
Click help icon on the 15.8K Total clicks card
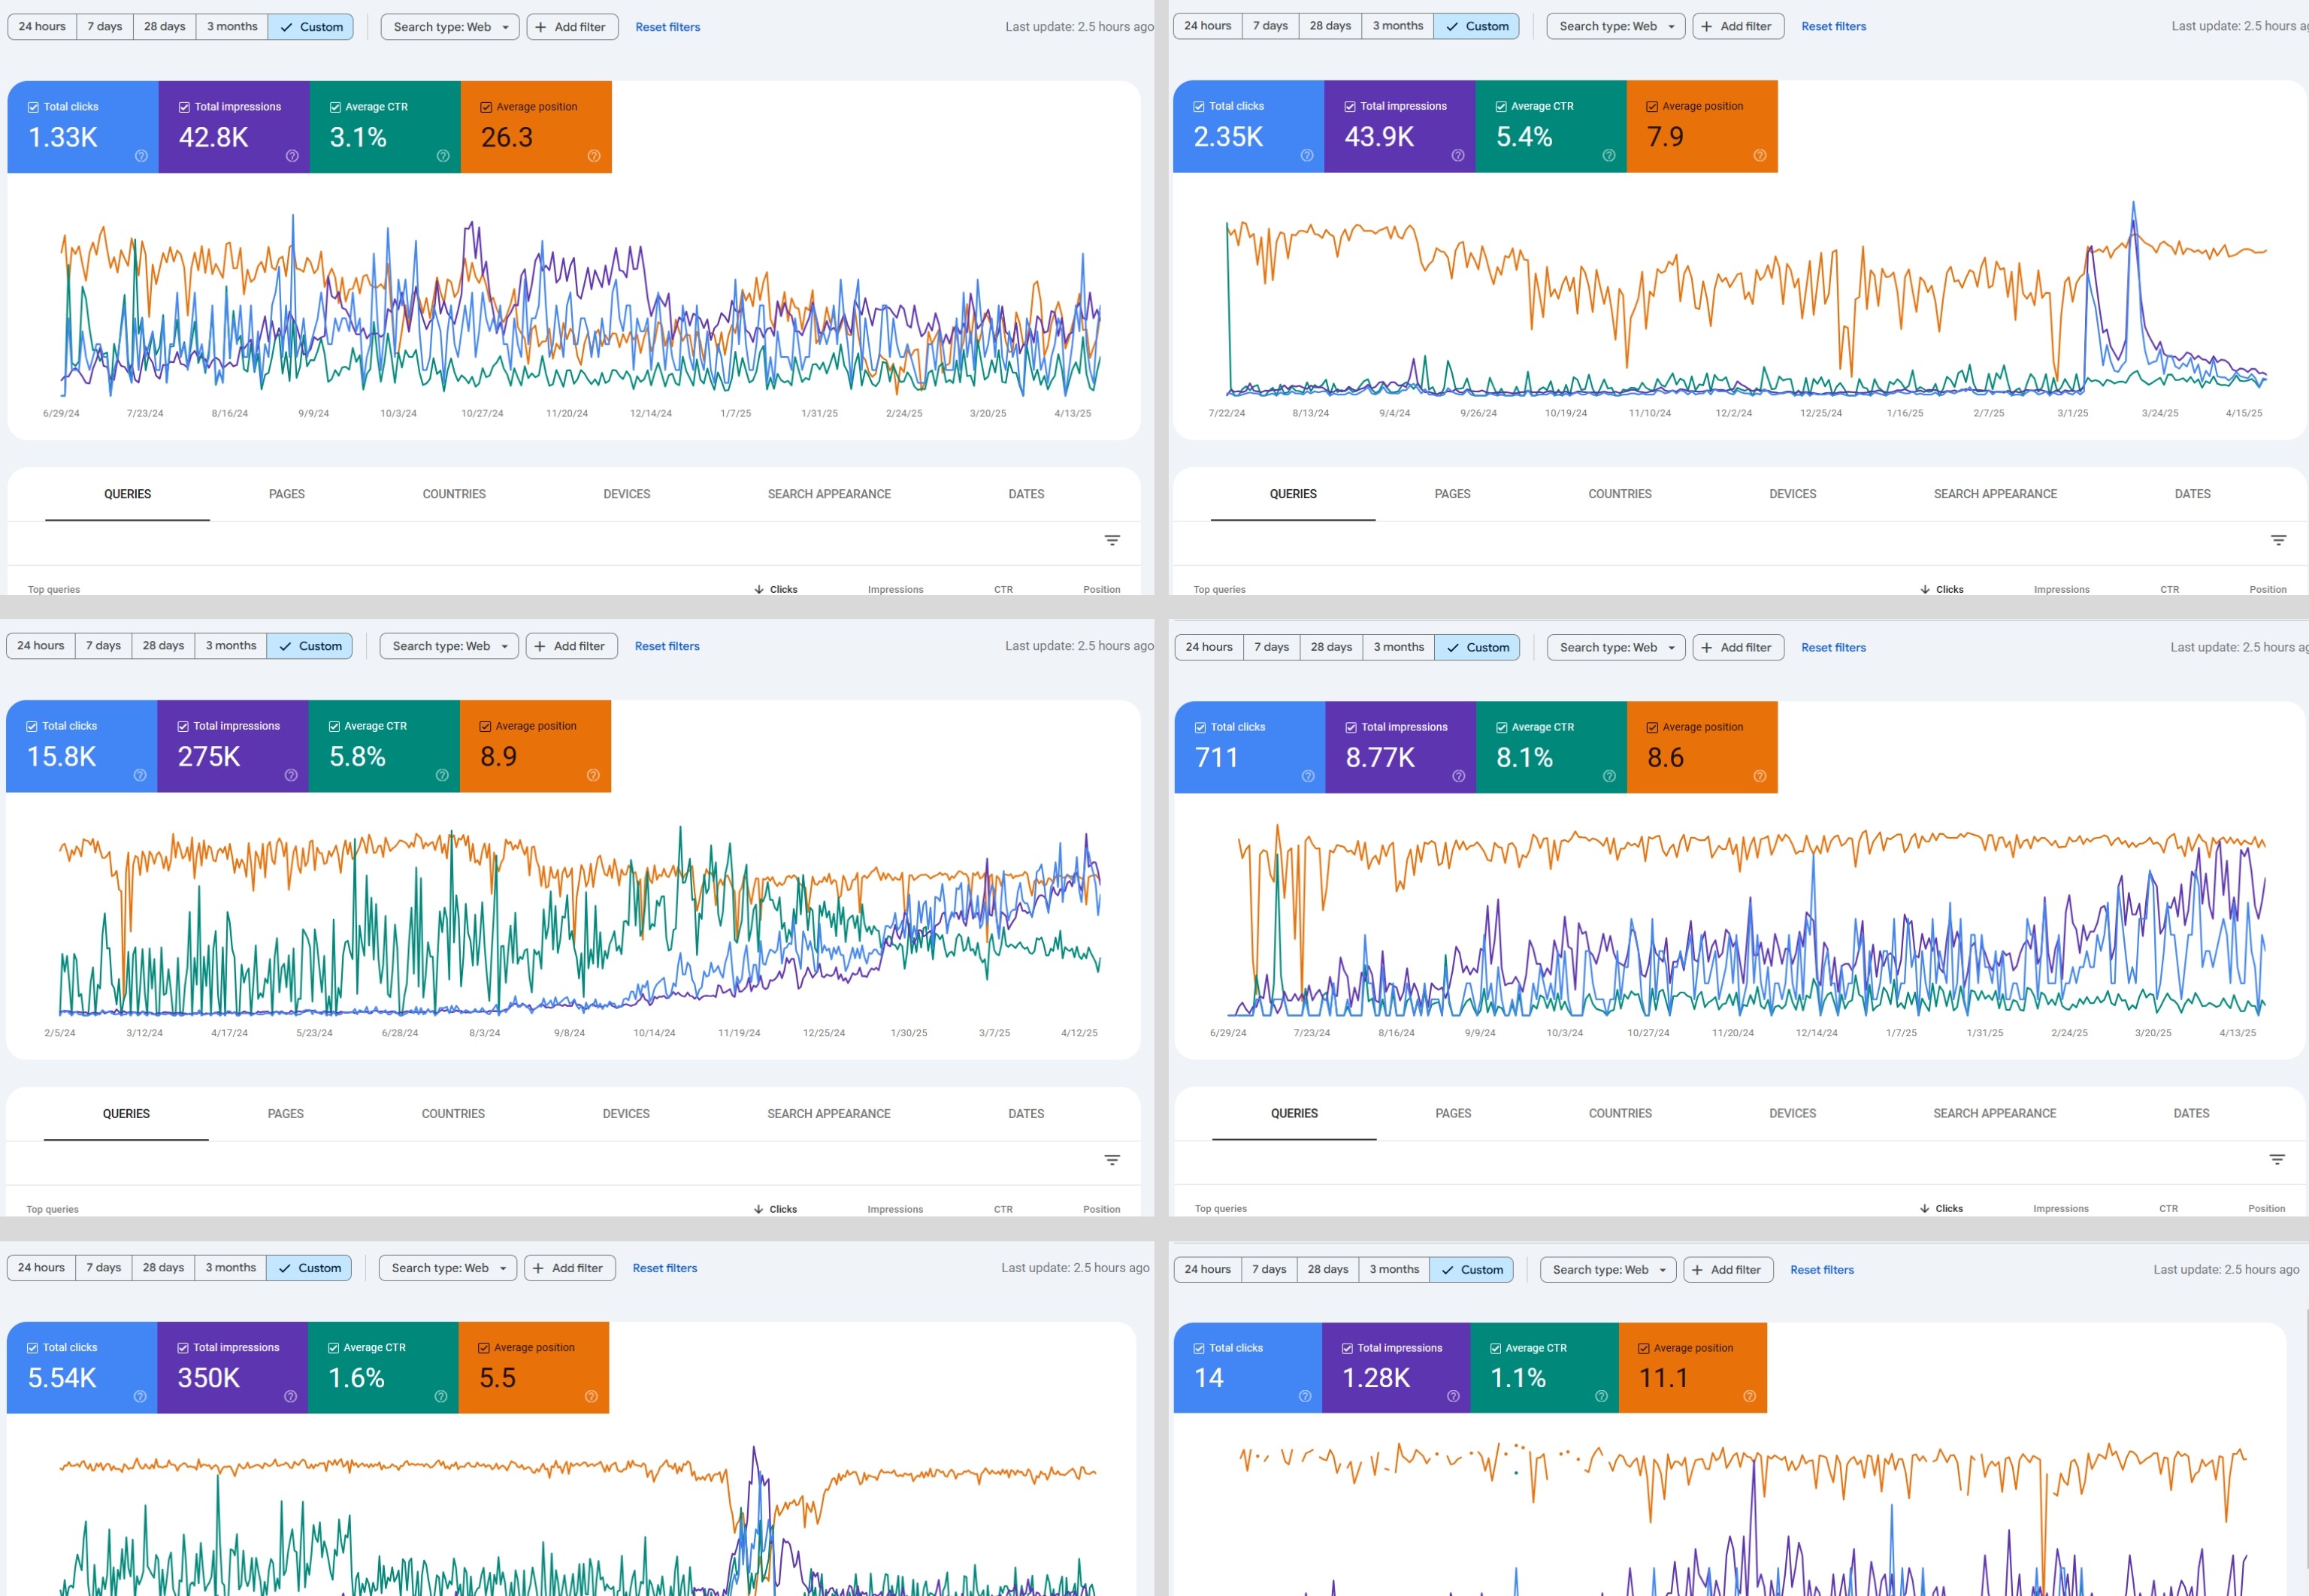pos(140,775)
